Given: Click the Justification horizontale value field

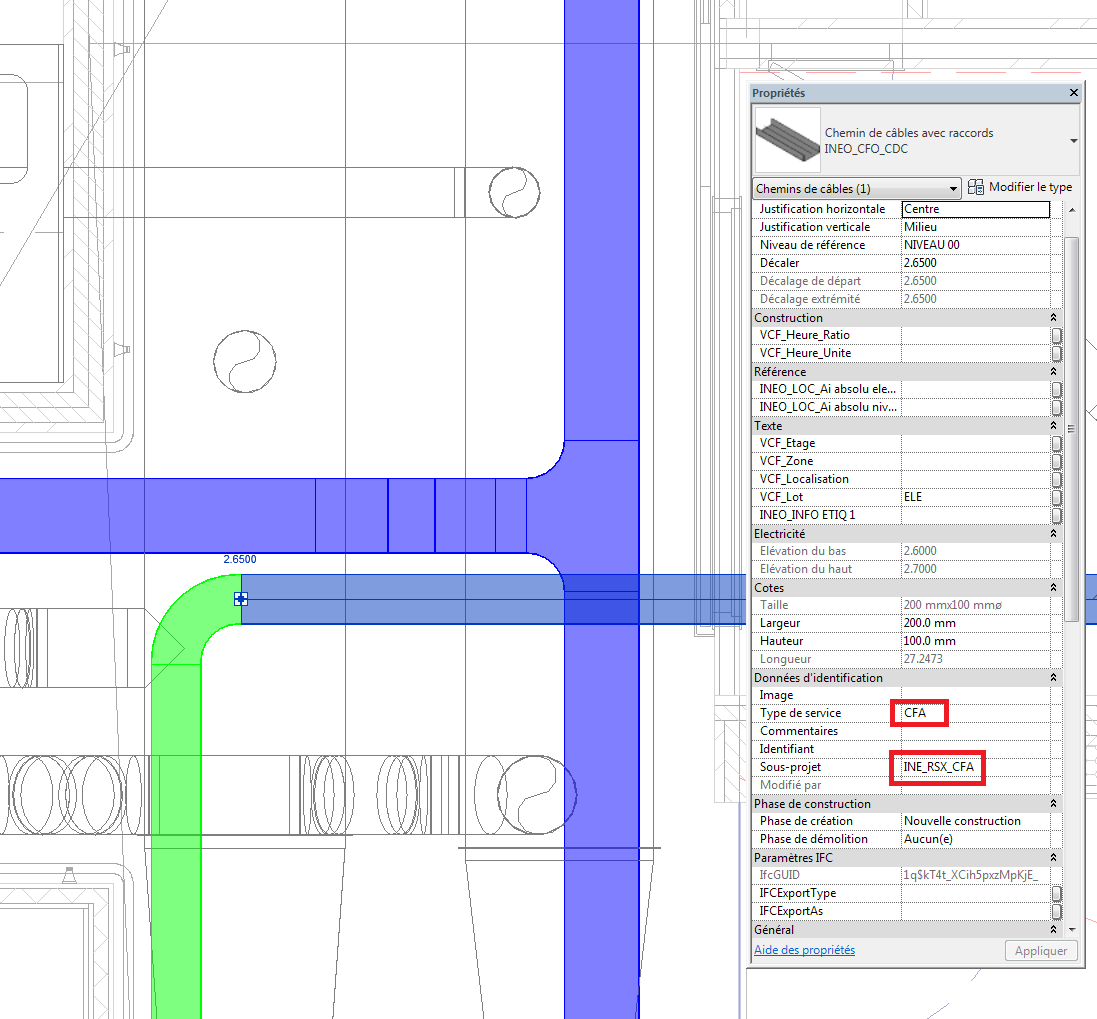Looking at the screenshot, I should (975, 209).
